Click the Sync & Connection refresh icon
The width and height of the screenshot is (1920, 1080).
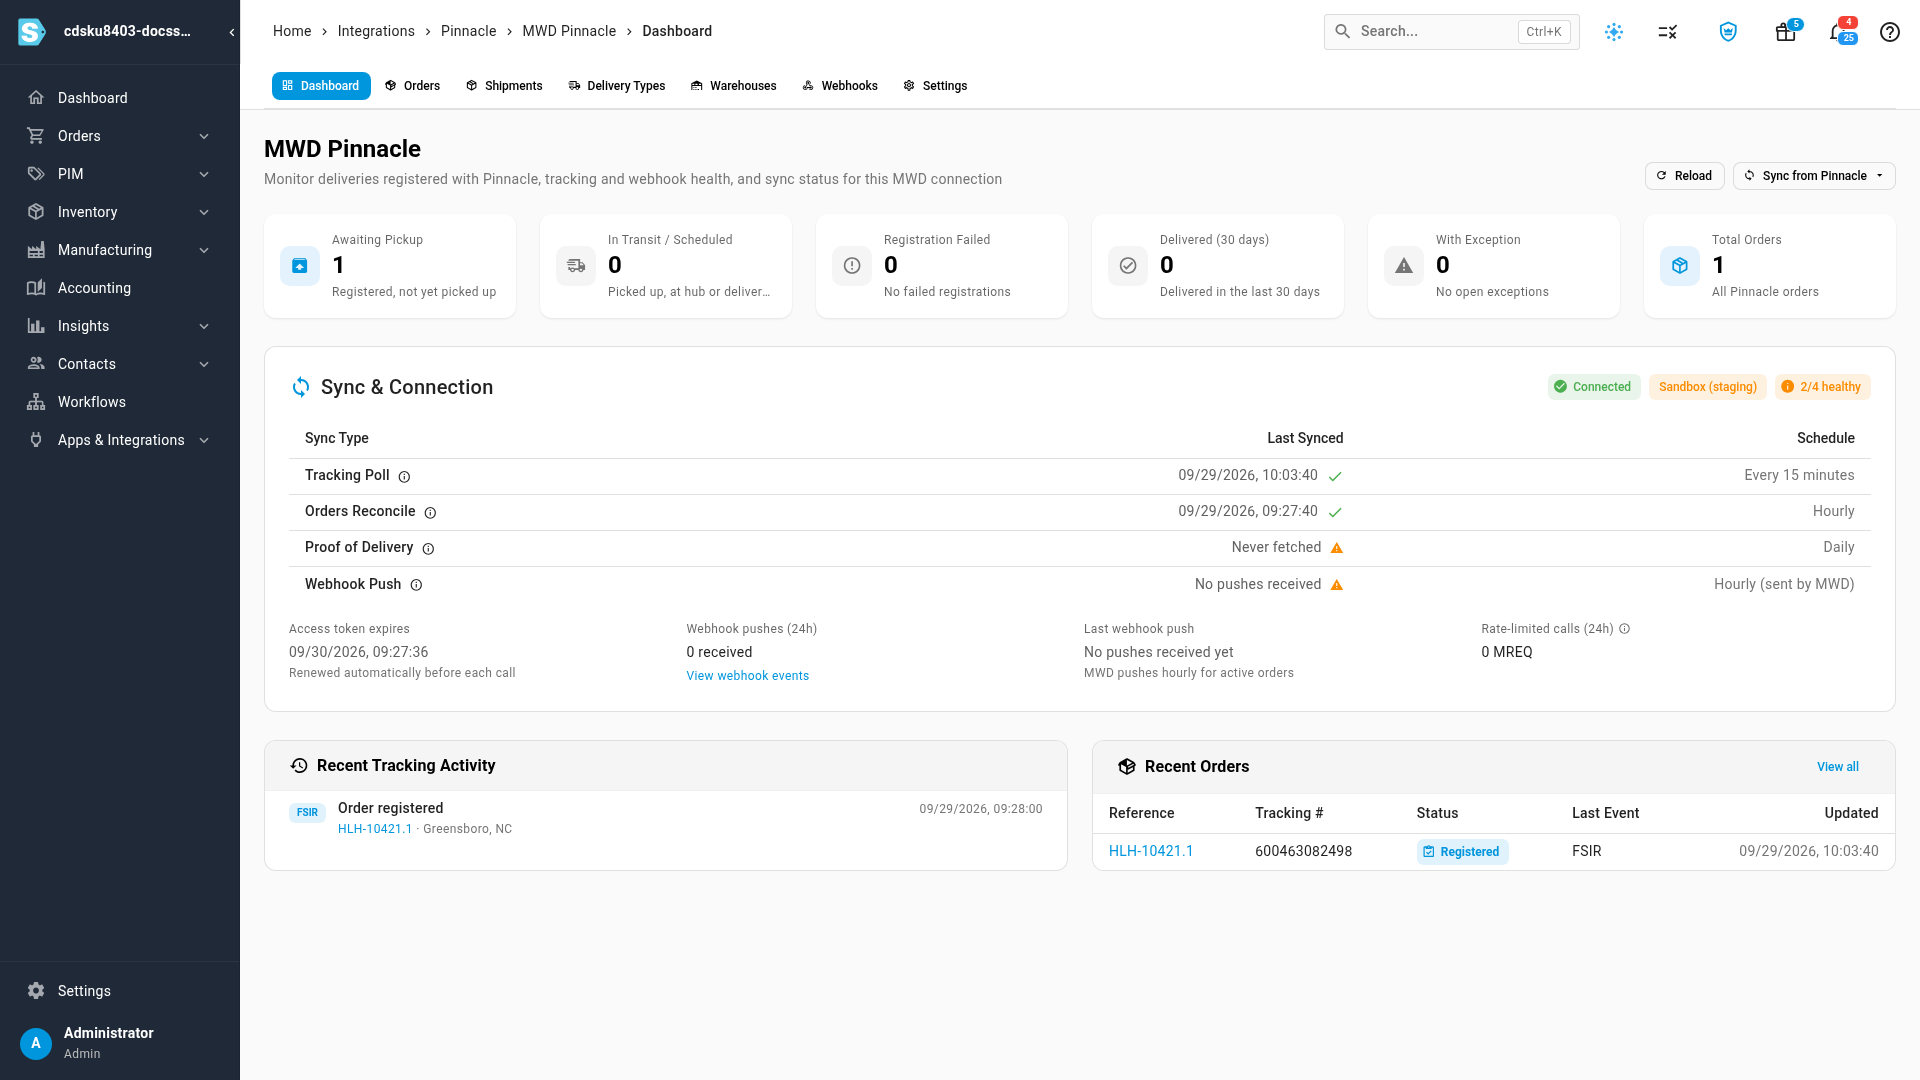[301, 387]
